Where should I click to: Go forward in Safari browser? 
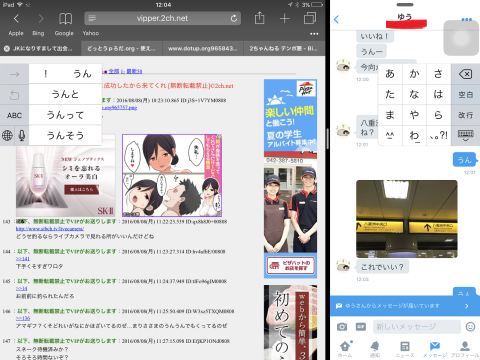tap(41, 19)
